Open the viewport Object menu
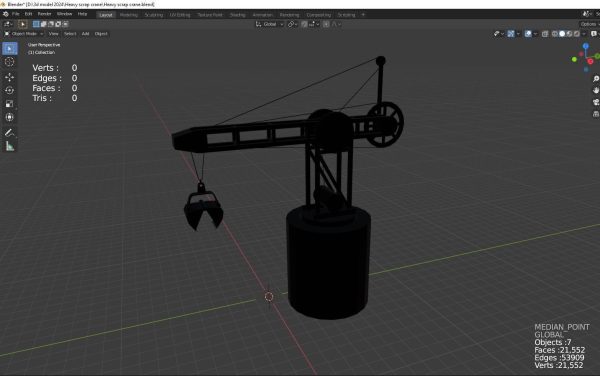The image size is (600, 376). click(101, 34)
